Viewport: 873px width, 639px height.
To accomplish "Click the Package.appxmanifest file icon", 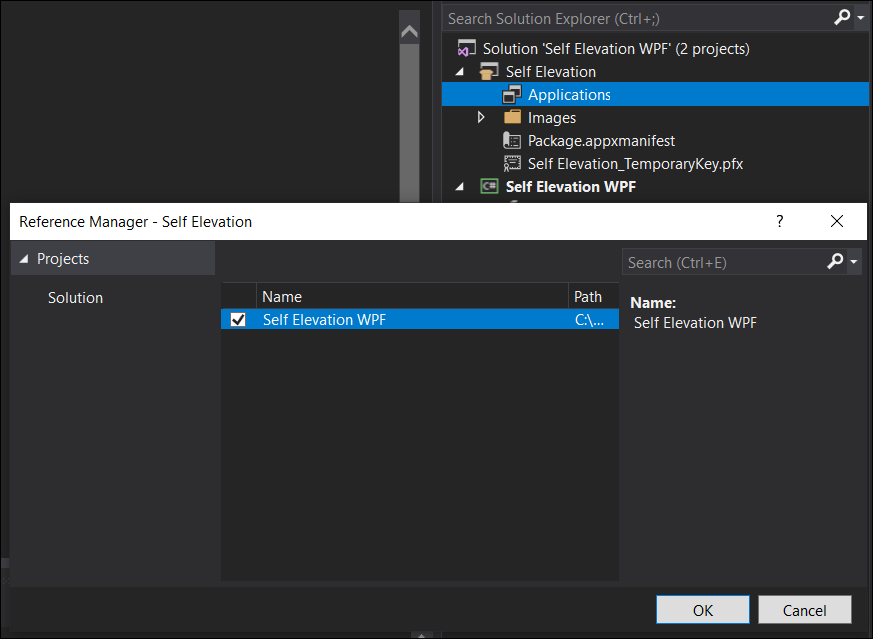I will click(512, 141).
